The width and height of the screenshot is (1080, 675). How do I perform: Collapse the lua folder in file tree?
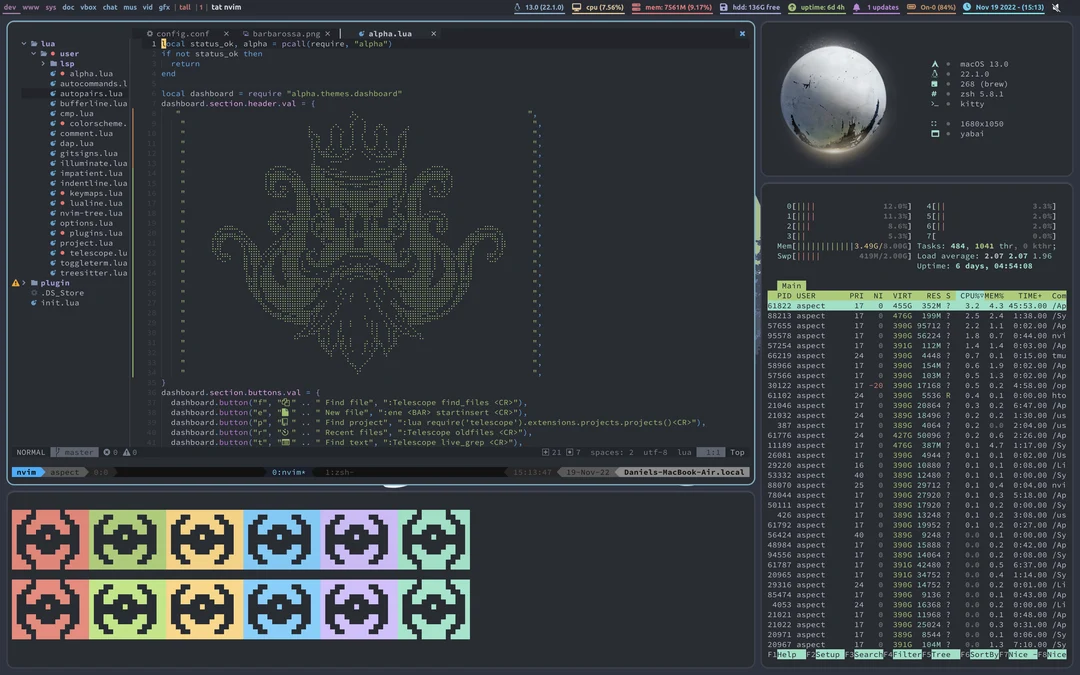tap(24, 43)
